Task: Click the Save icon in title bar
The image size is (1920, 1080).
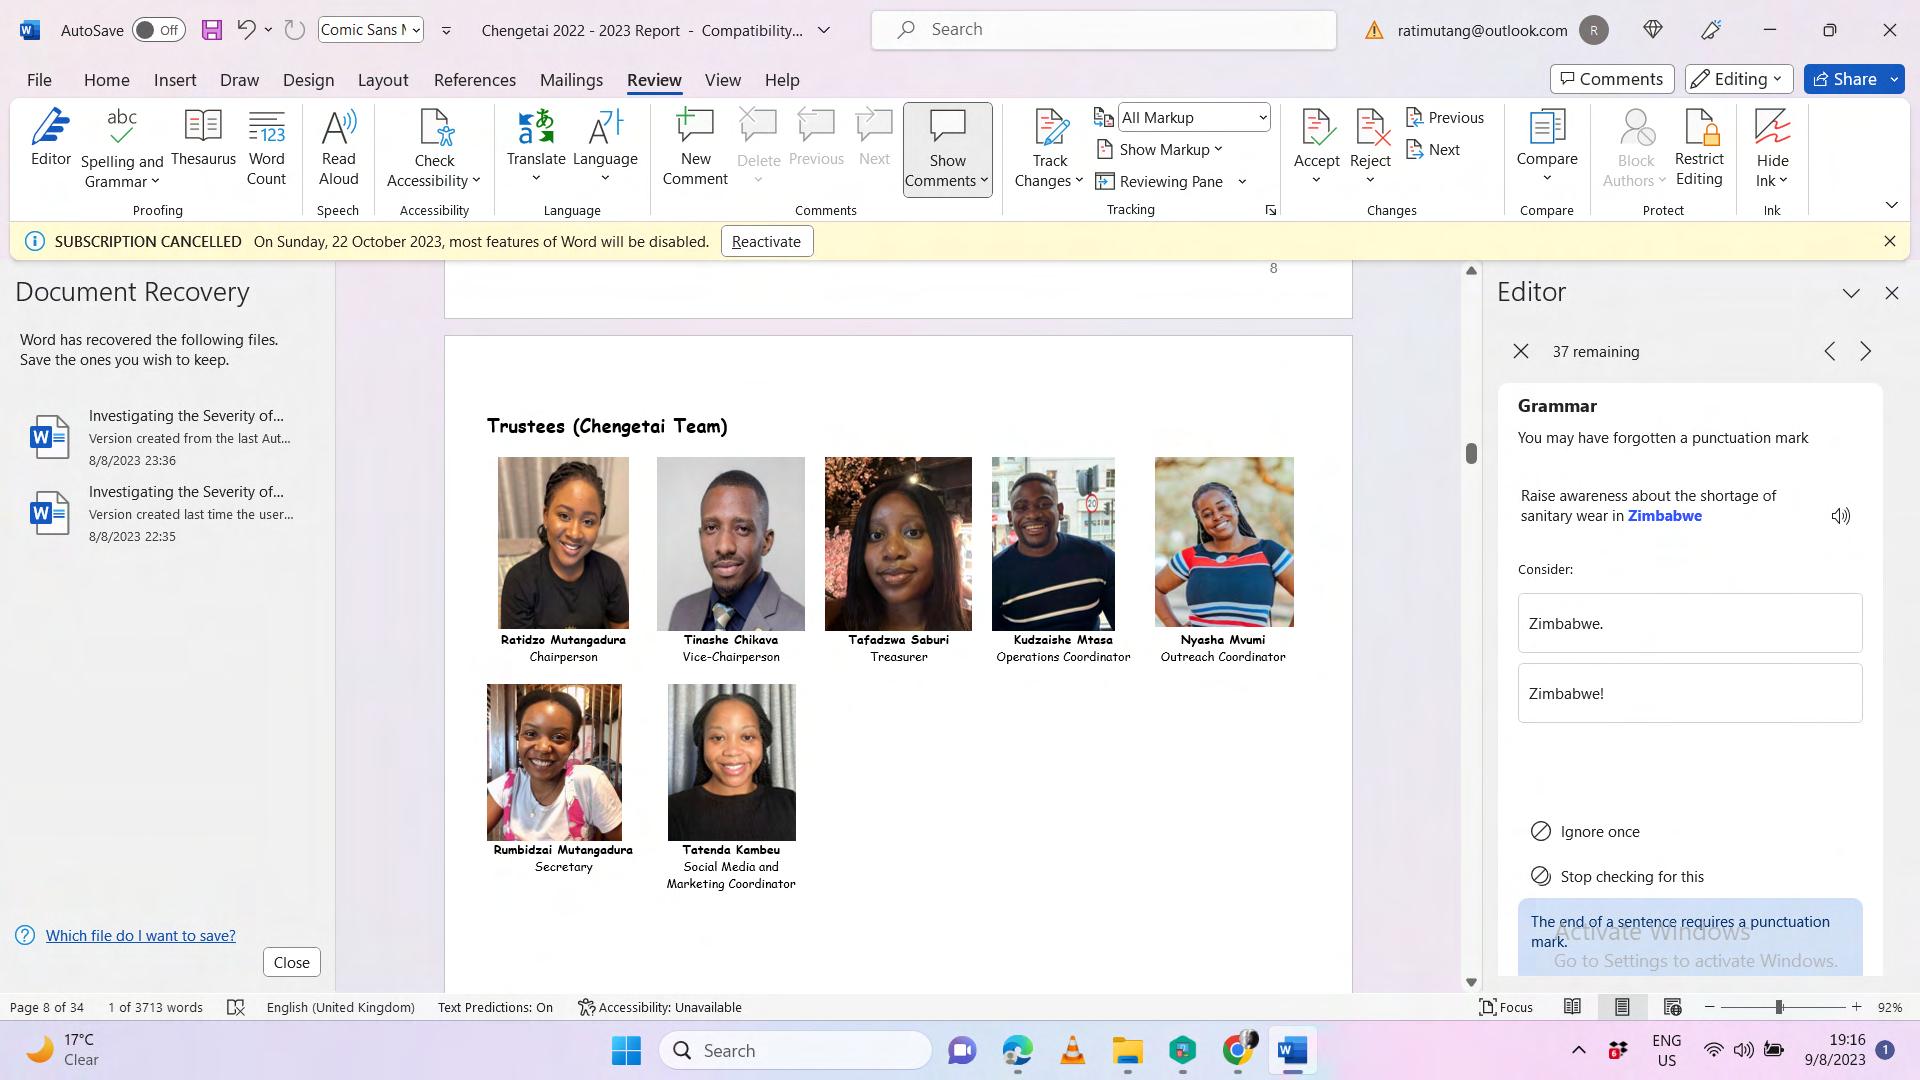Action: click(x=211, y=30)
